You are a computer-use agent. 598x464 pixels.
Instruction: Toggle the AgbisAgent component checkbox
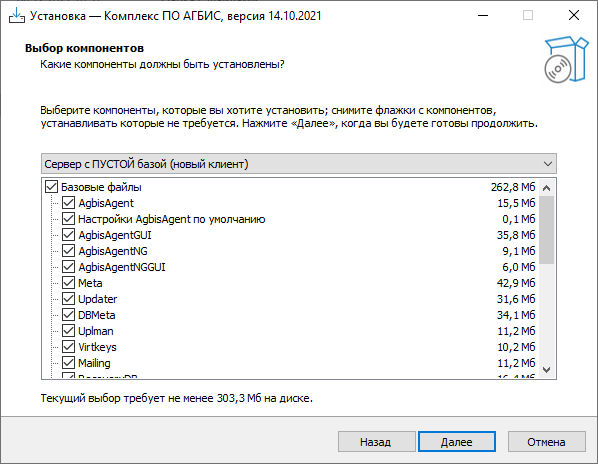pos(68,203)
